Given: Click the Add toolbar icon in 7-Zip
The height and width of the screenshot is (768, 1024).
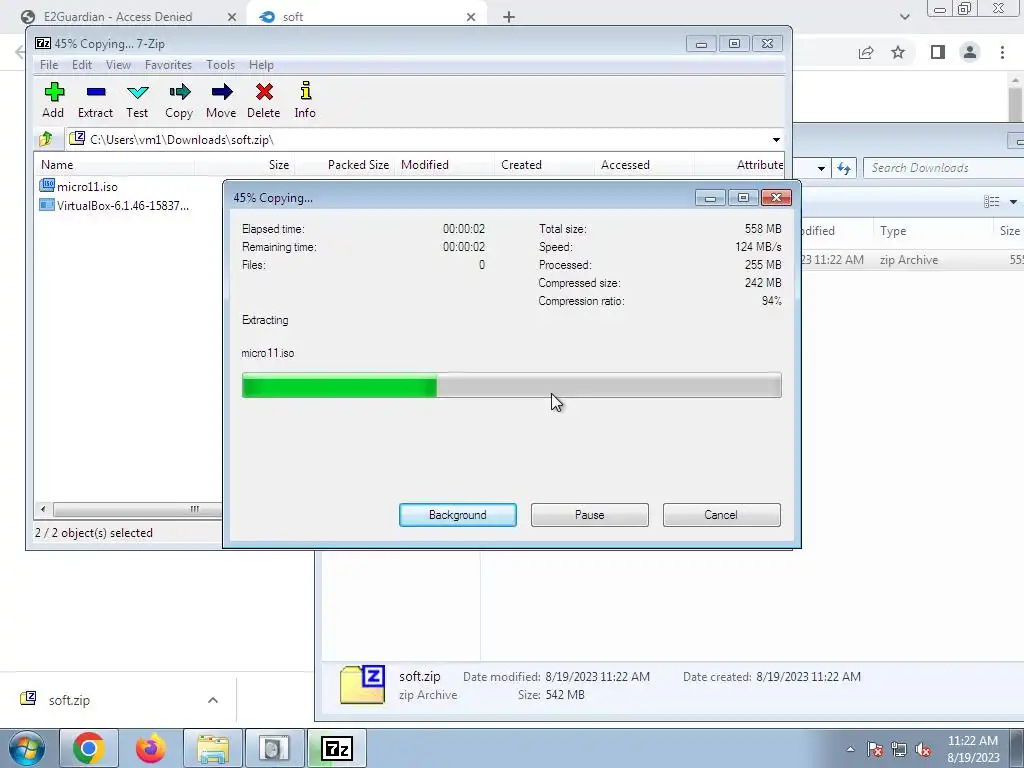Looking at the screenshot, I should (54, 100).
